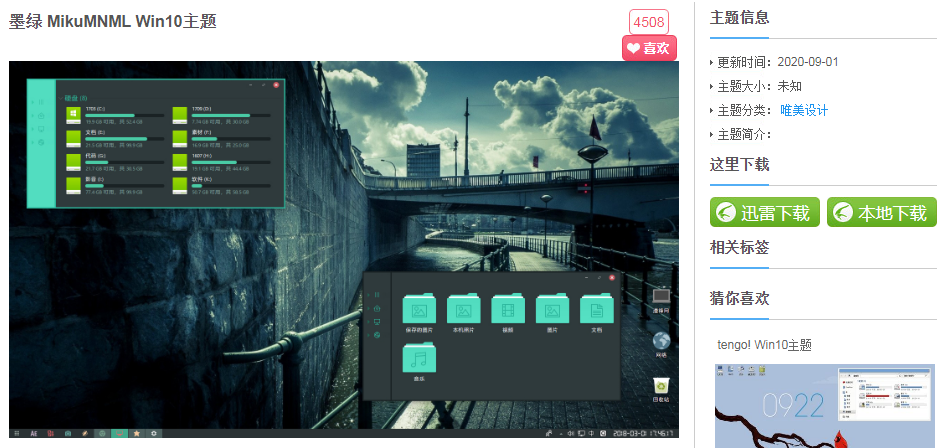Click the tengo! theme preview thumbnail
The height and width of the screenshot is (448, 949).
[825, 405]
